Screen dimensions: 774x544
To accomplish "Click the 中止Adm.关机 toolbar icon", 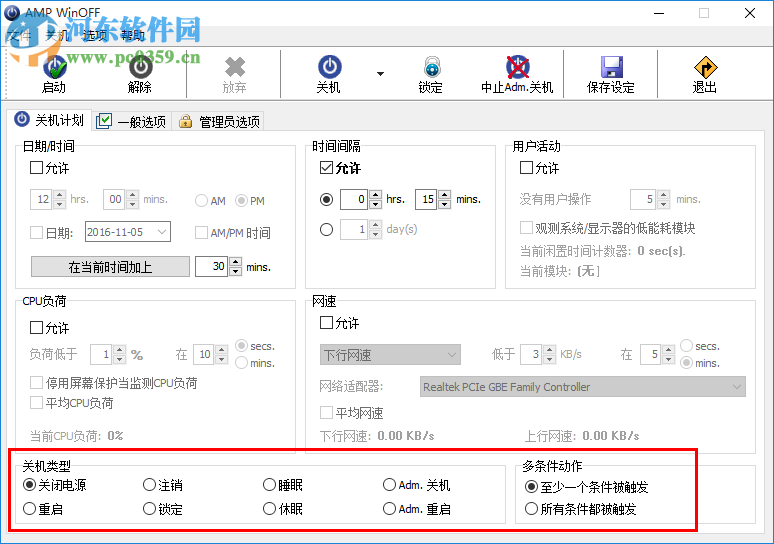I will click(x=517, y=67).
